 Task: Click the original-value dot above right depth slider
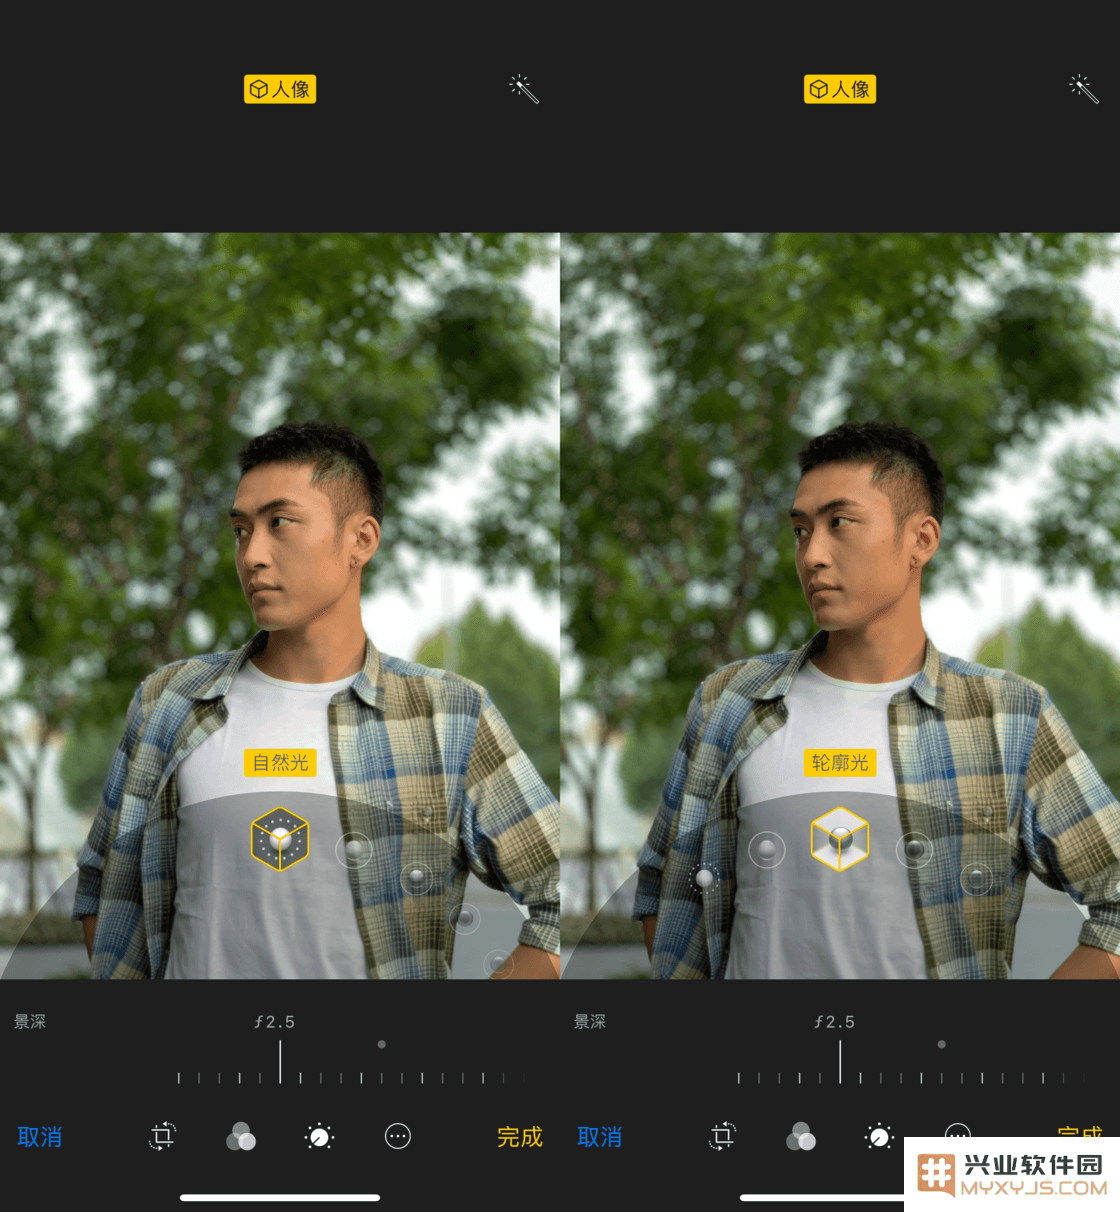941,1044
